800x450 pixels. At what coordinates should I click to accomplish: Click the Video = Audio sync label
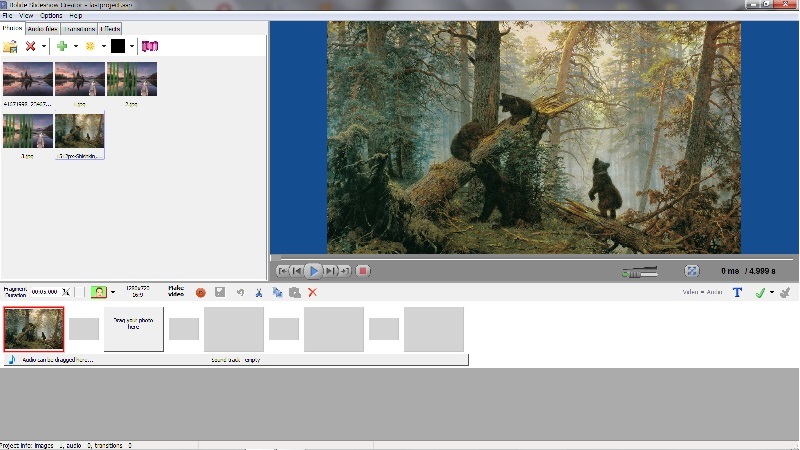702,292
